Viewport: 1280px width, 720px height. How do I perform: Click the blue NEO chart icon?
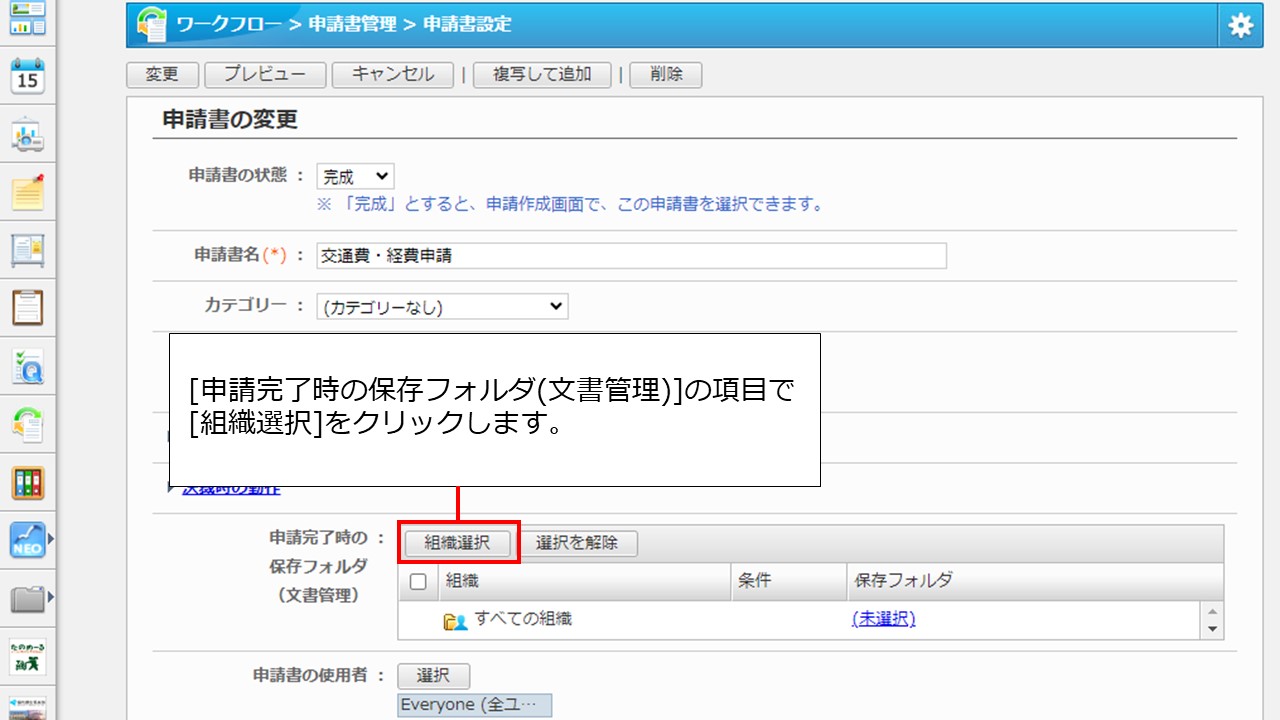[27, 540]
